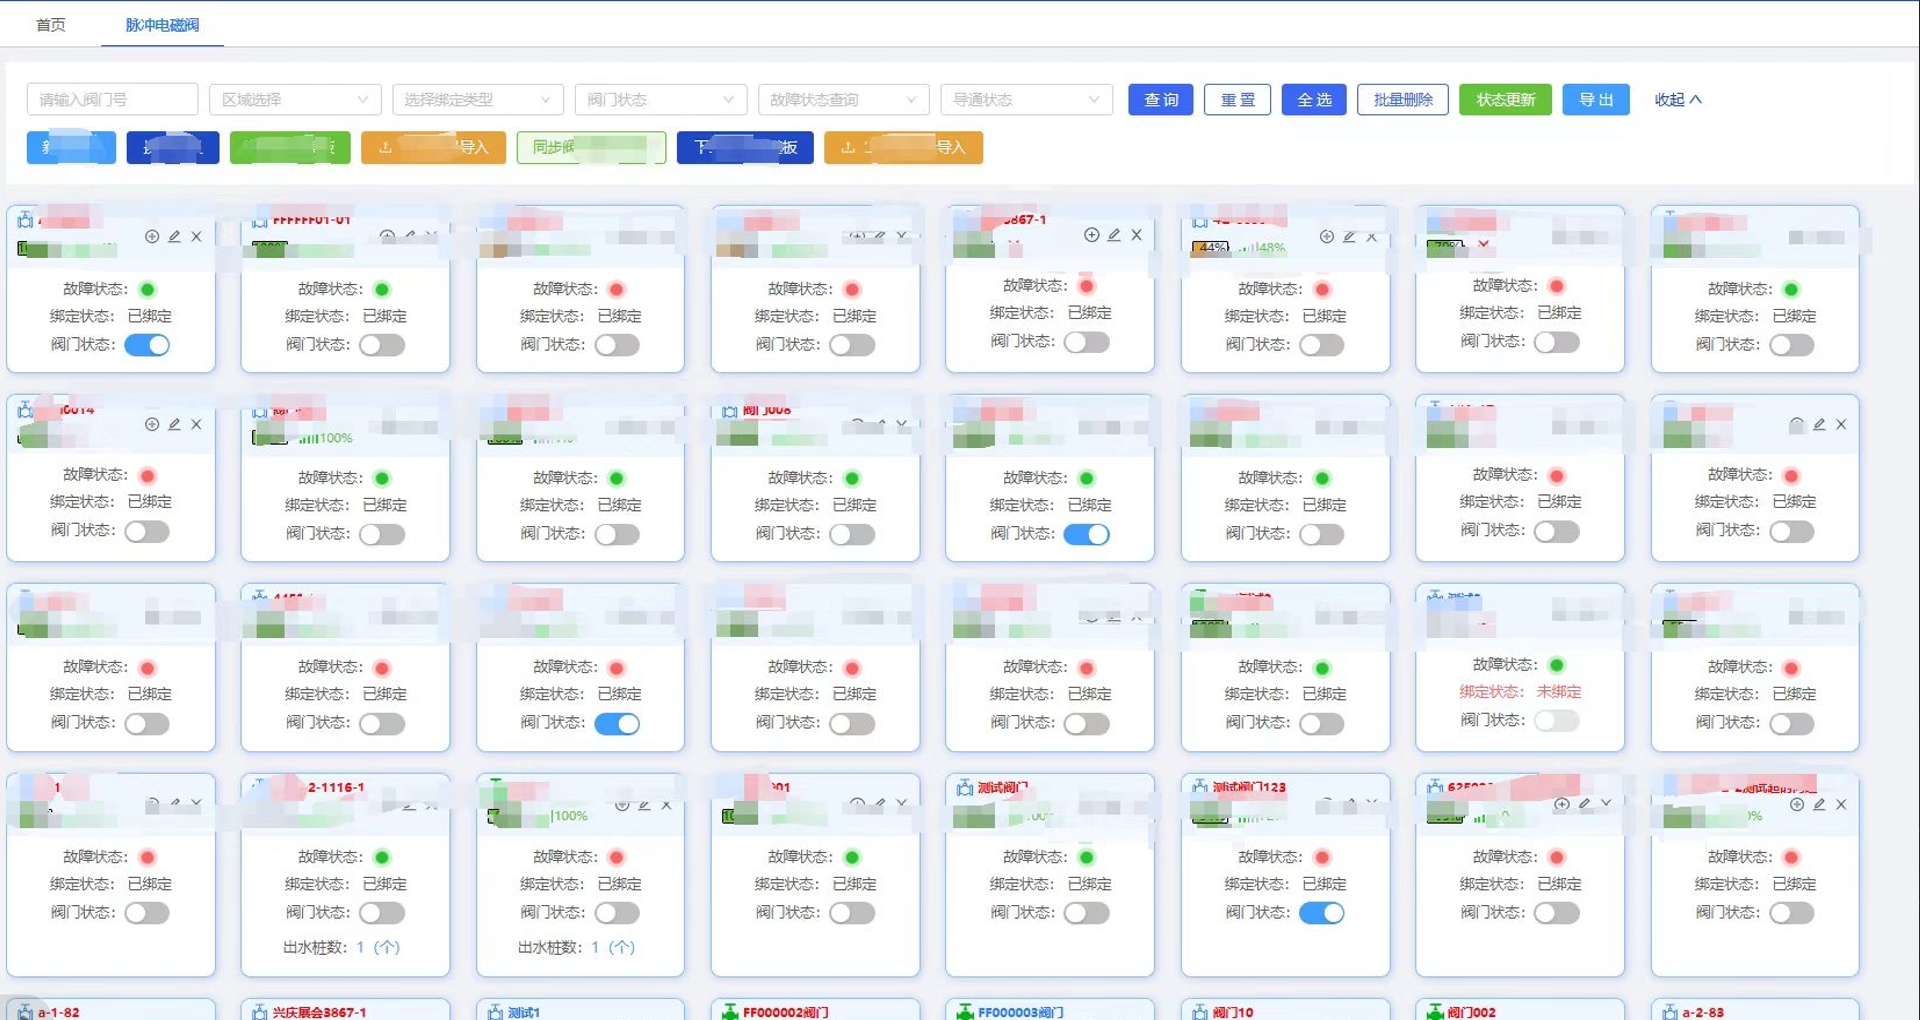Click the edit pencil on first valve card

[x=174, y=237]
